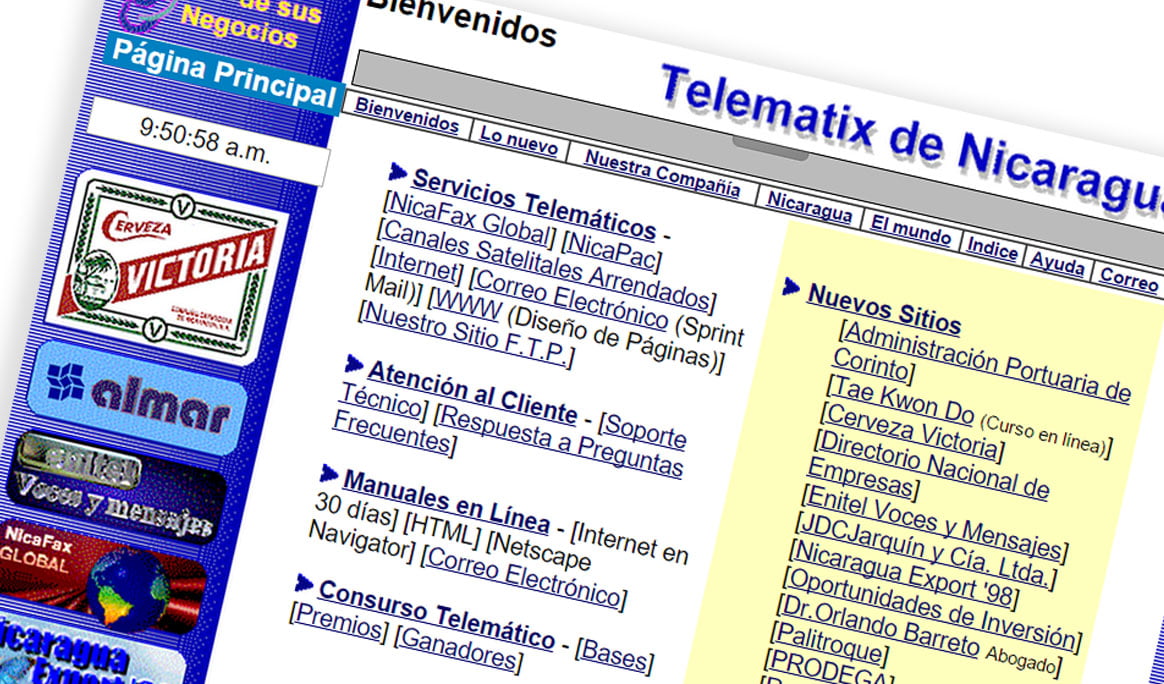Open the Correo tab
This screenshot has width=1164, height=684.
coord(1128,279)
